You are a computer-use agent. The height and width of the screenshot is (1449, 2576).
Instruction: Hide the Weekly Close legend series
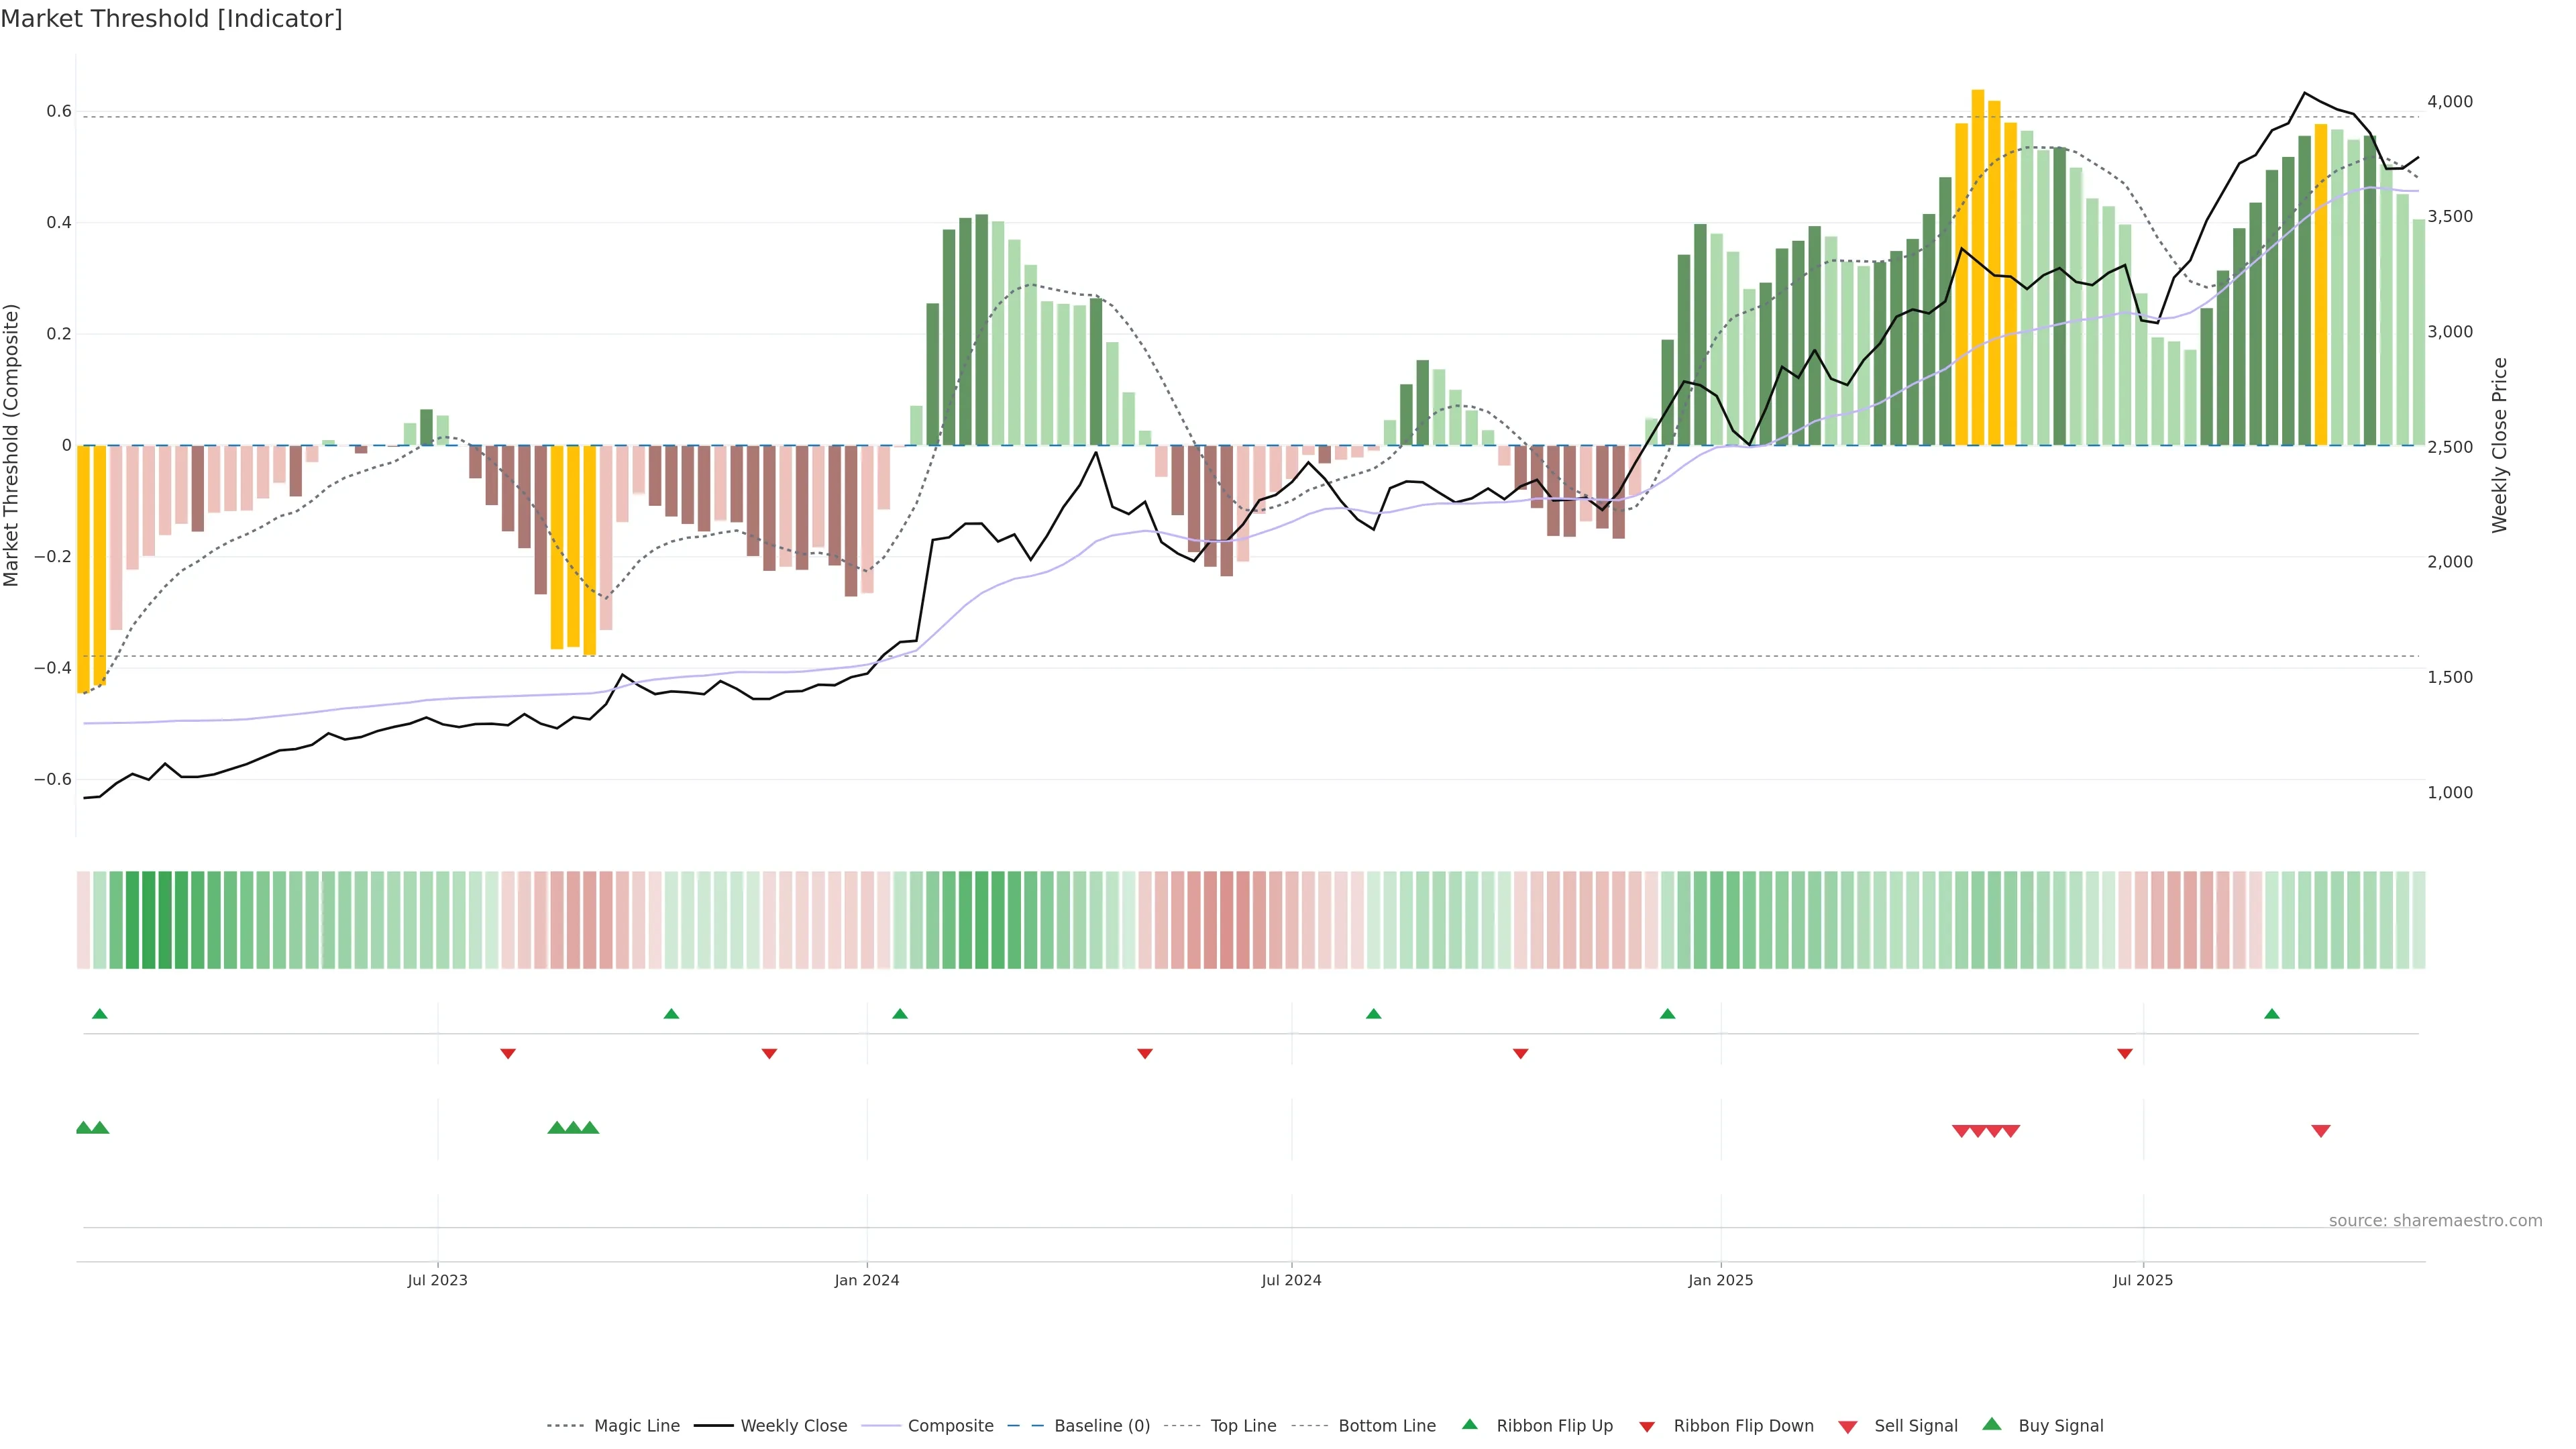[x=793, y=1426]
